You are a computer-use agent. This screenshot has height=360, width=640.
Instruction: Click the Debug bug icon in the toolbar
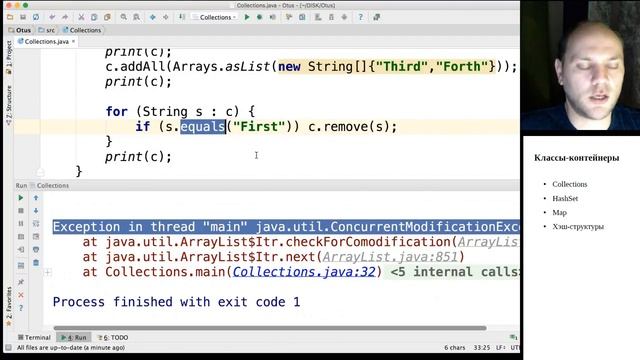coord(259,17)
